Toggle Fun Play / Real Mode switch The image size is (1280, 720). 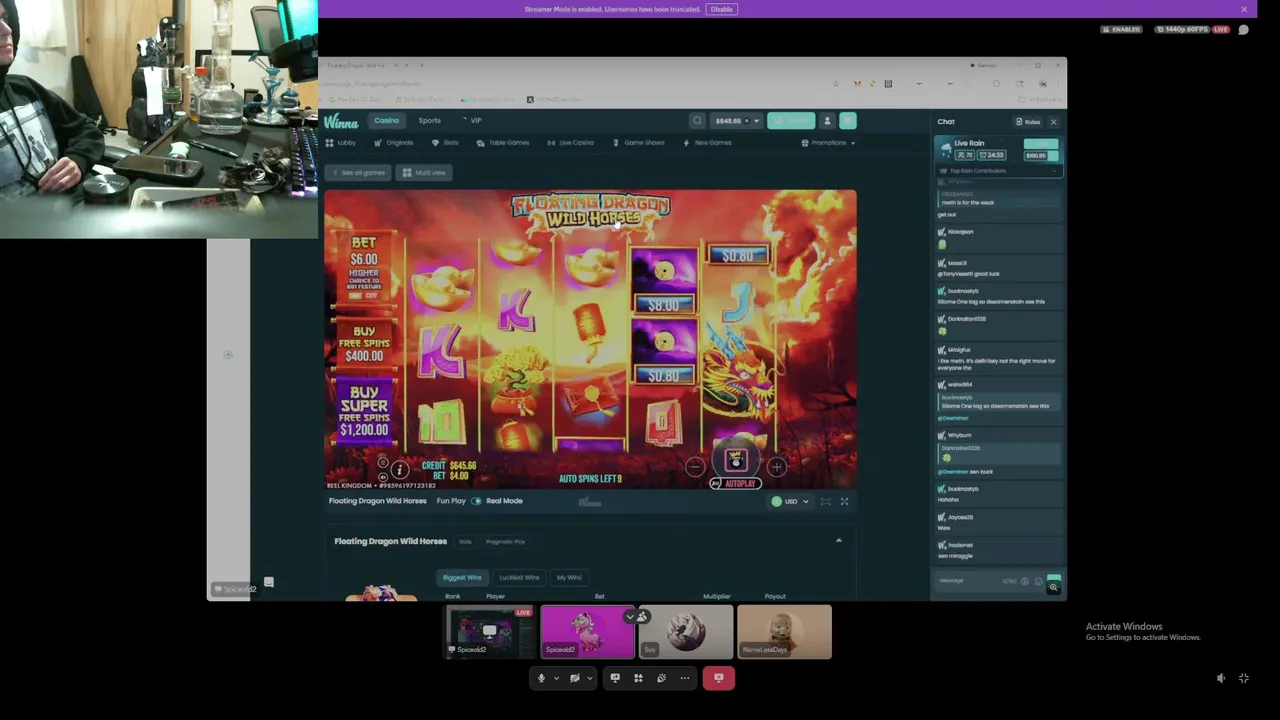[x=476, y=501]
